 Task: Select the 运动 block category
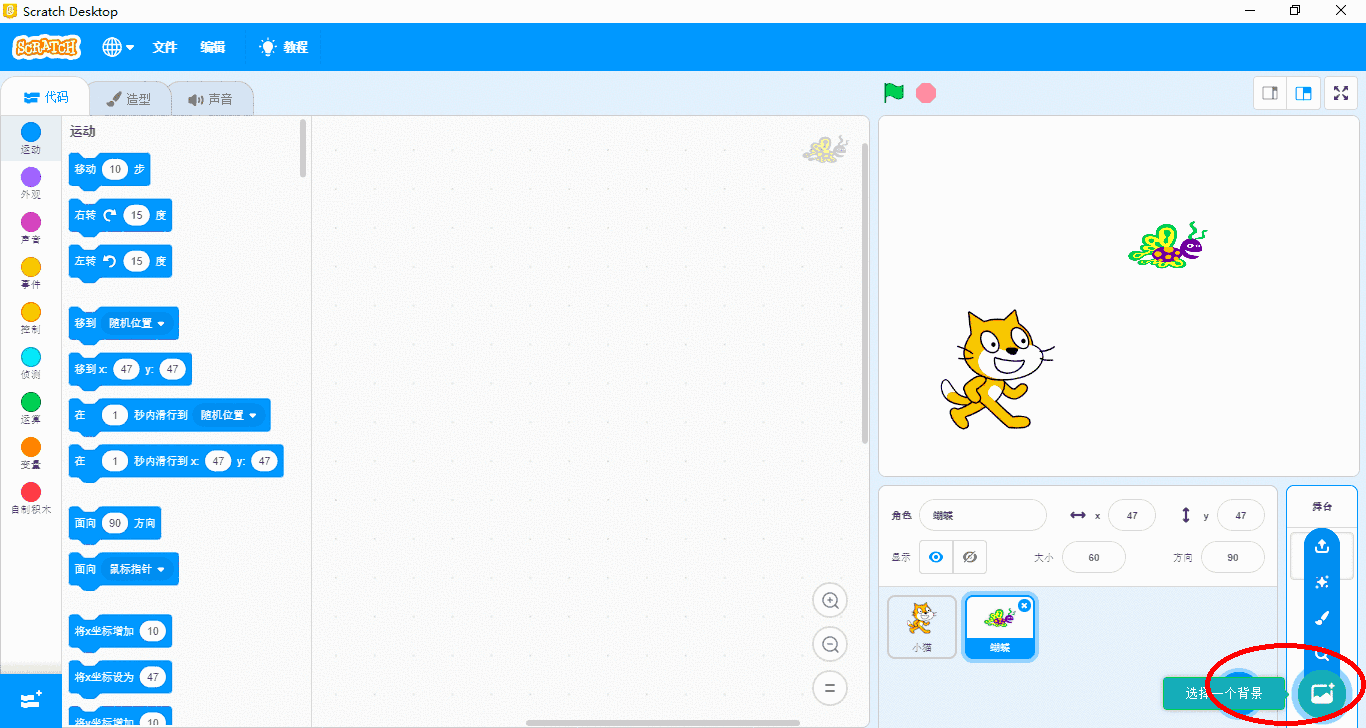31,139
